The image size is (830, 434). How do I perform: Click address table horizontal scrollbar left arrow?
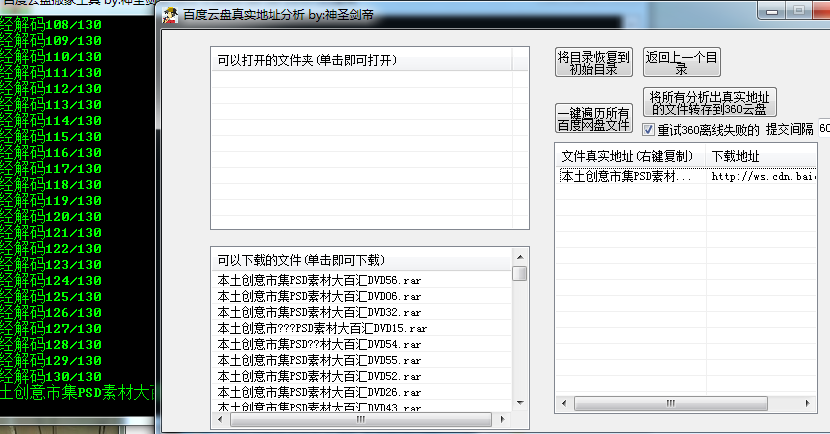pyautogui.click(x=564, y=403)
